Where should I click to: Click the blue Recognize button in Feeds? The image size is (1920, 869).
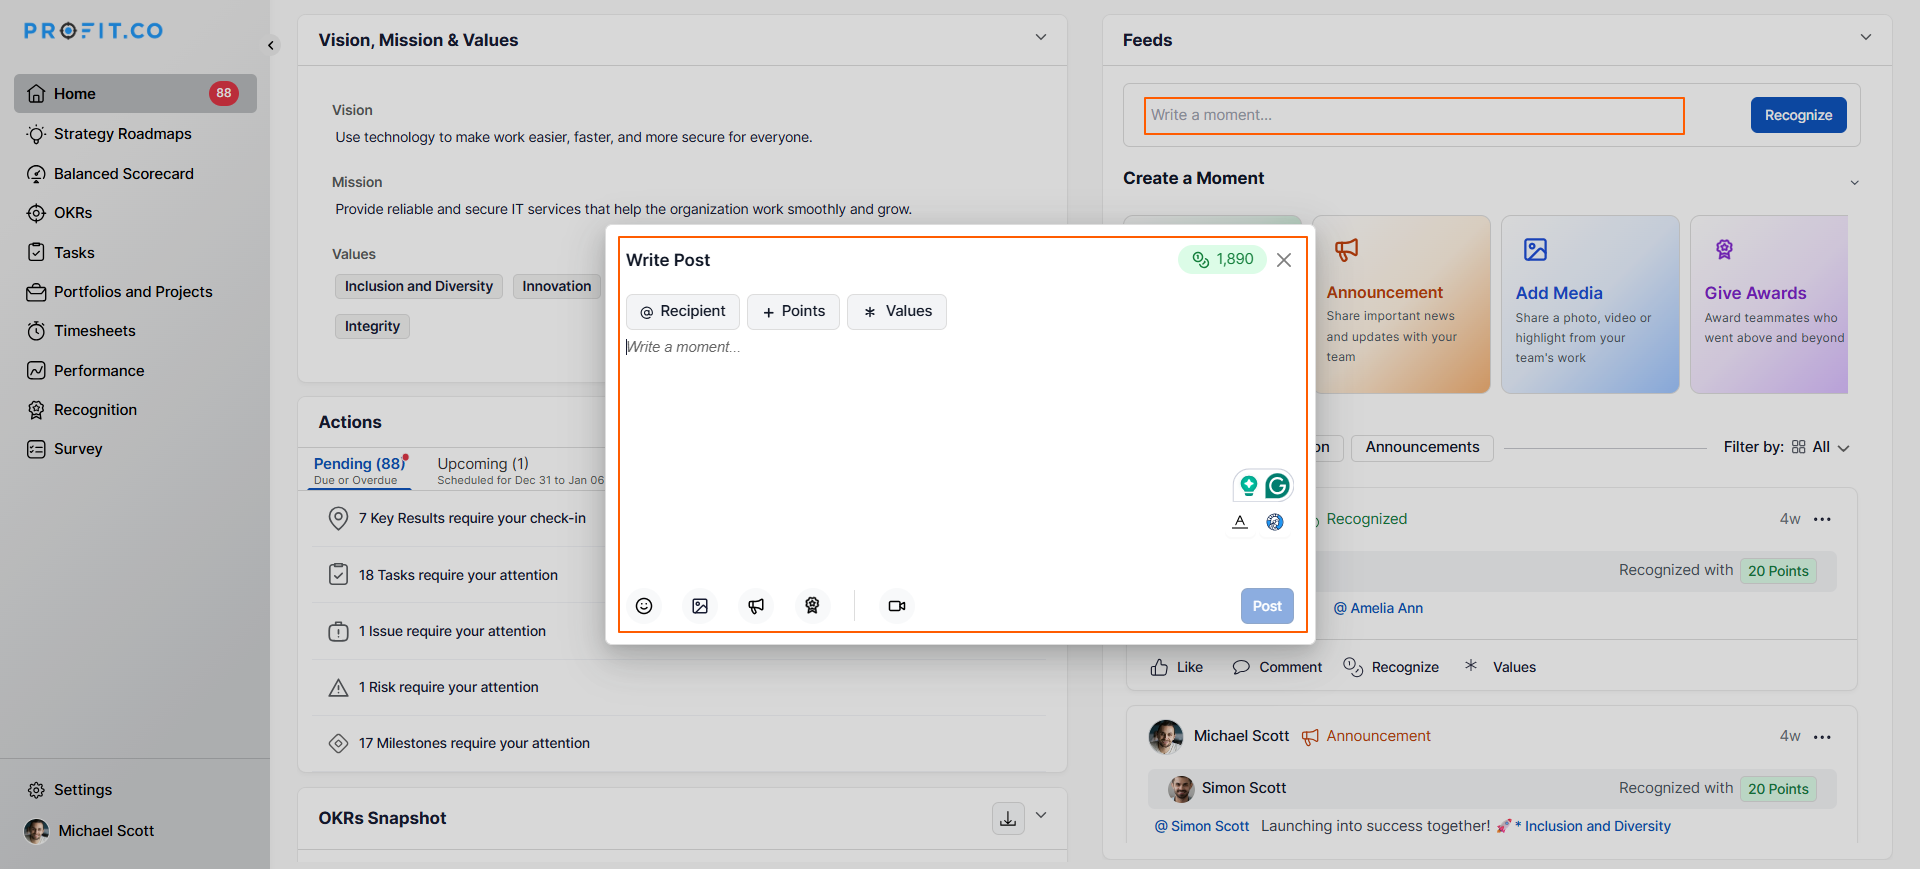point(1798,115)
